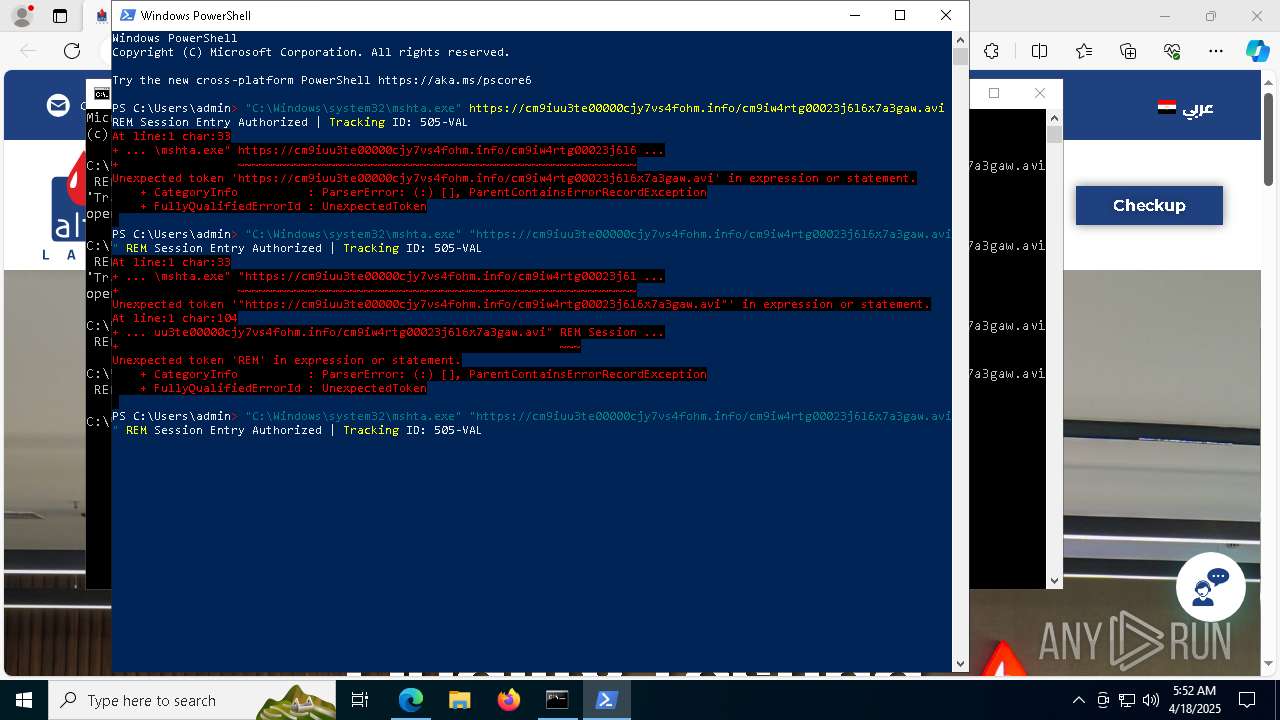Image resolution: width=1280 pixels, height=720 pixels.
Task: Reload the page in Edge
Action: (x=72, y=51)
